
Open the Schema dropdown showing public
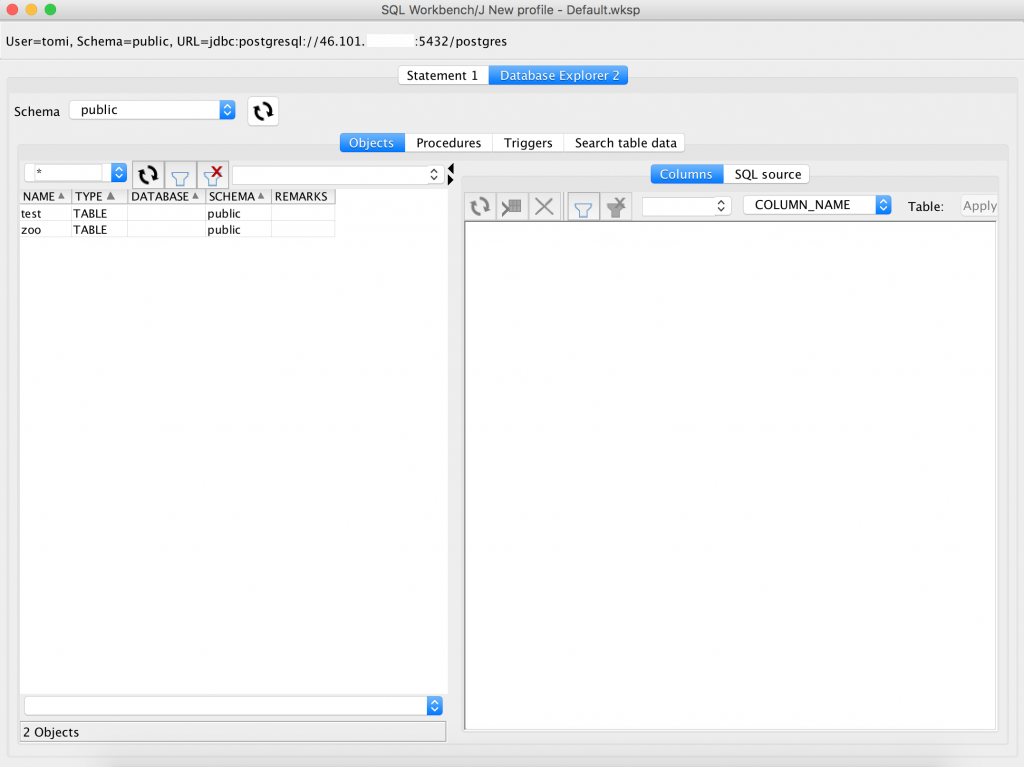click(152, 110)
